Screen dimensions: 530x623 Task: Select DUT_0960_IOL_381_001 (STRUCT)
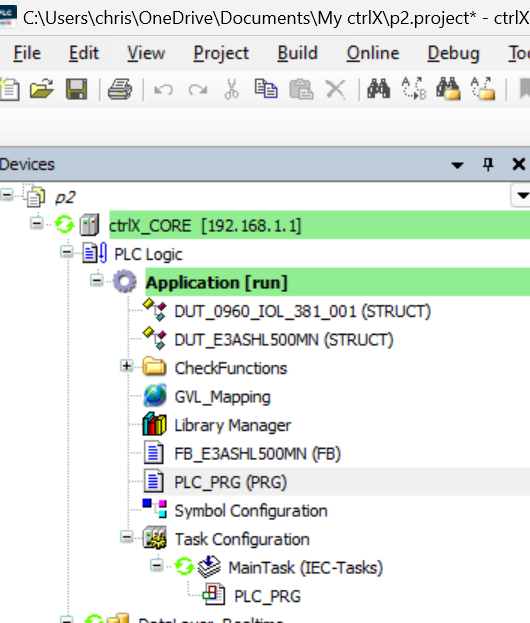302,312
